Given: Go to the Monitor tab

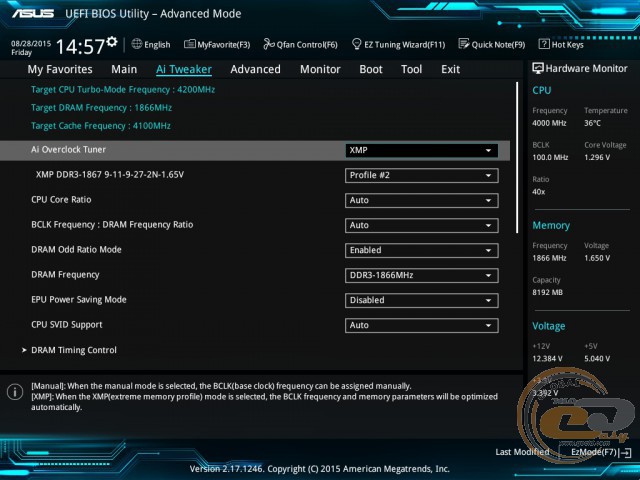Looking at the screenshot, I should click(x=320, y=69).
